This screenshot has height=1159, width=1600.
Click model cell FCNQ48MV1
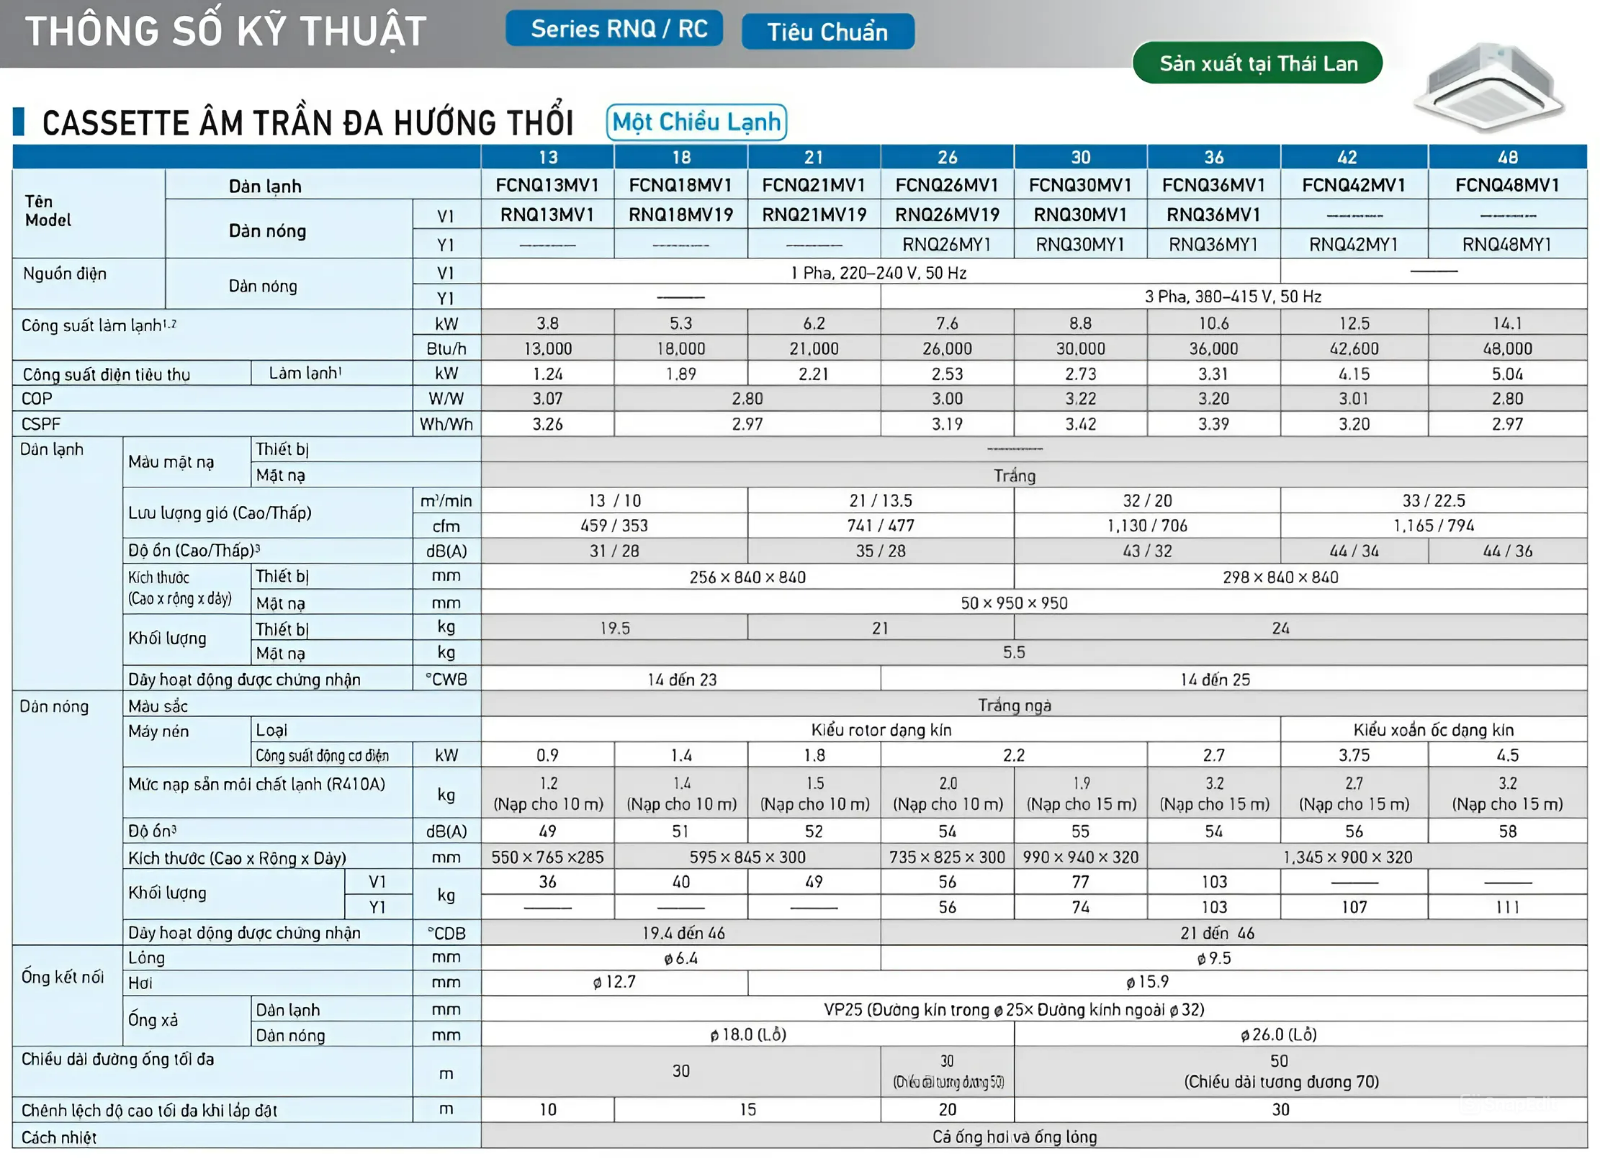[1508, 185]
